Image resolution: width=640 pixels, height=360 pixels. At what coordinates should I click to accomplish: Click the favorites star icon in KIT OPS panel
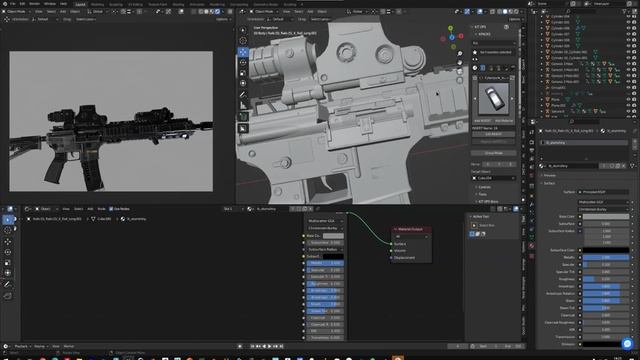475,52
